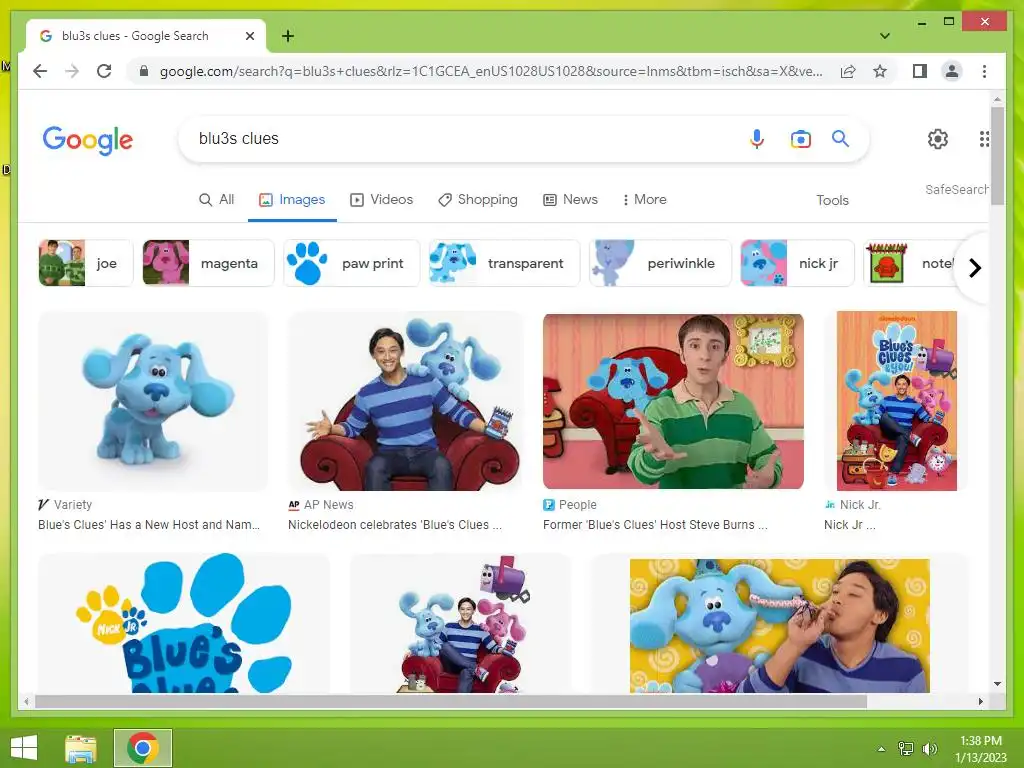Viewport: 1024px width, 768px height.
Task: View site info via padlock icon
Action: click(144, 71)
